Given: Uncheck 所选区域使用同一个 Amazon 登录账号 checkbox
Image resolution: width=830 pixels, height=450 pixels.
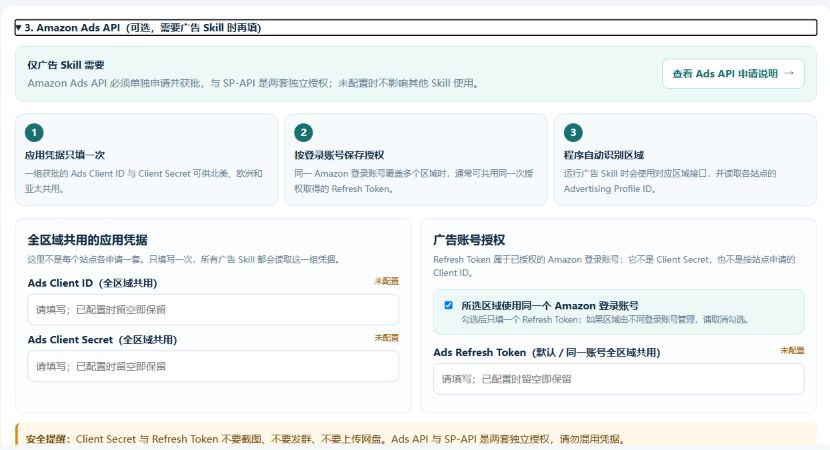Looking at the screenshot, I should [448, 305].
